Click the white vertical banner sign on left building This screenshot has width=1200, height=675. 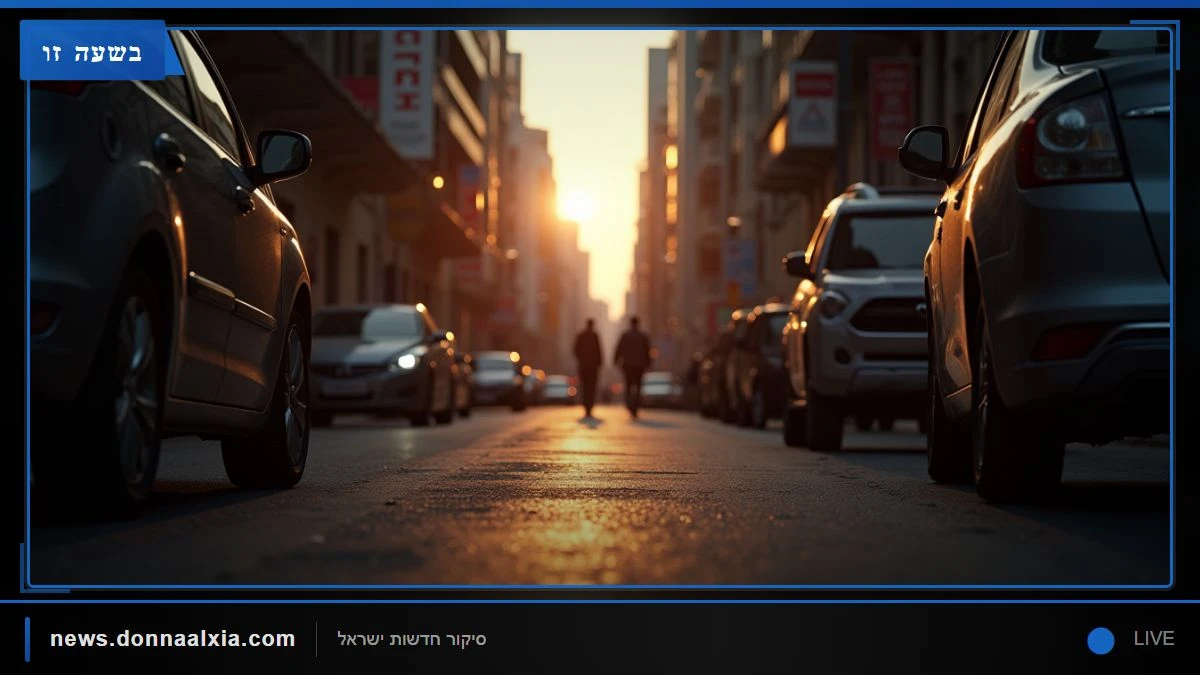point(407,92)
